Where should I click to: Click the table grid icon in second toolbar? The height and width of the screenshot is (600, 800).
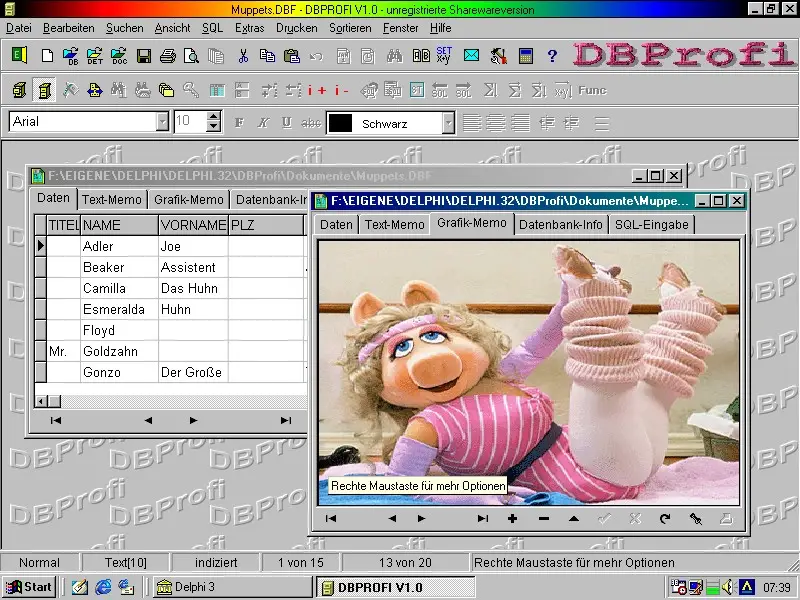217,91
